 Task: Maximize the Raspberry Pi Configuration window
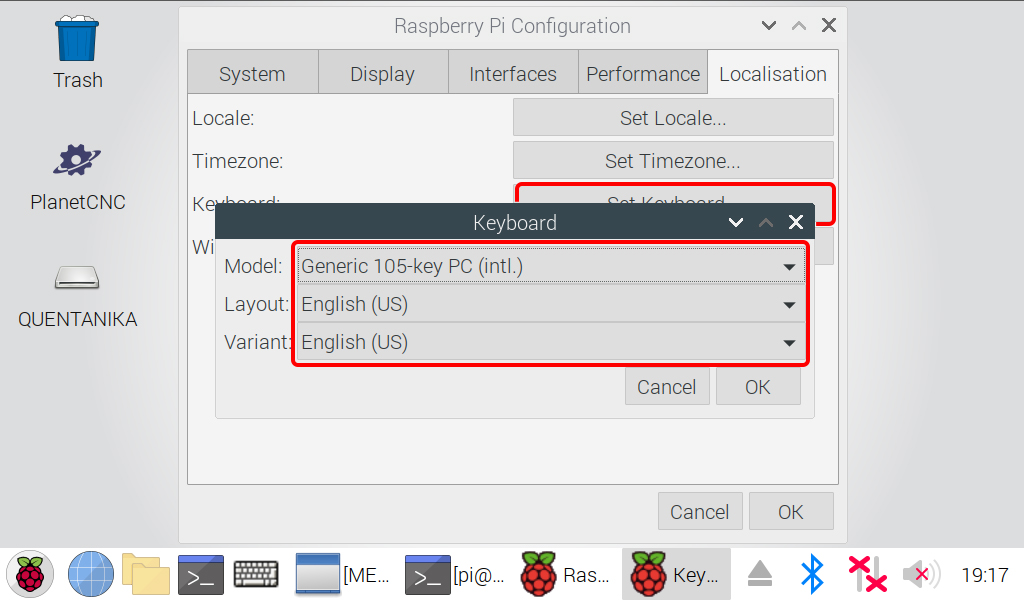coord(799,25)
